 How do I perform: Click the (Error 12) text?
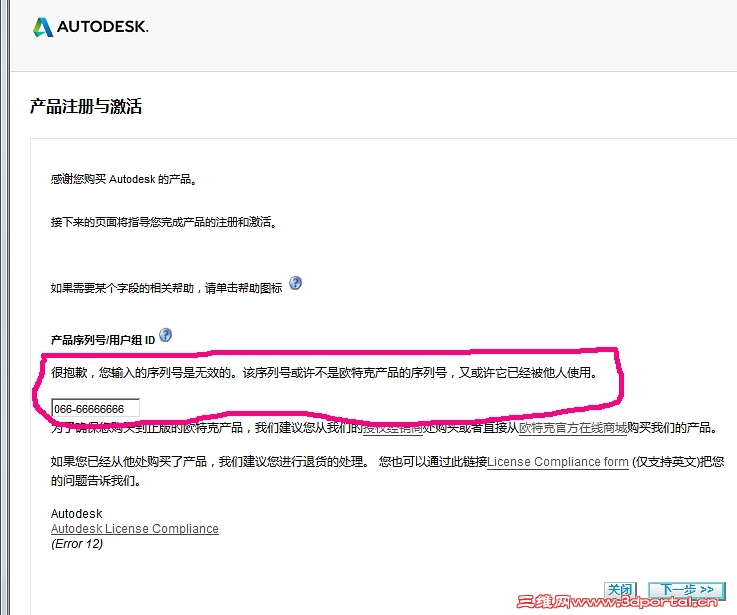click(x=77, y=544)
